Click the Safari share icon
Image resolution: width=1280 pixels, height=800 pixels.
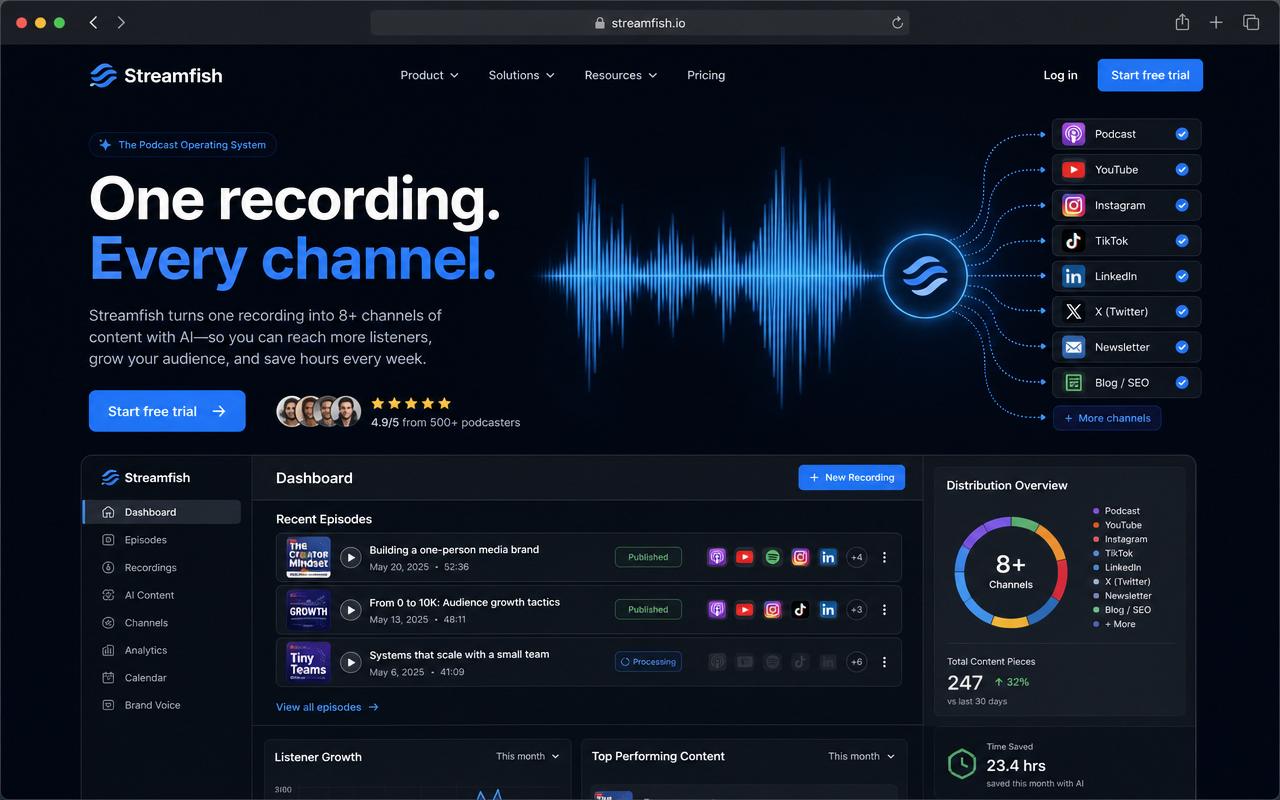click(1182, 22)
